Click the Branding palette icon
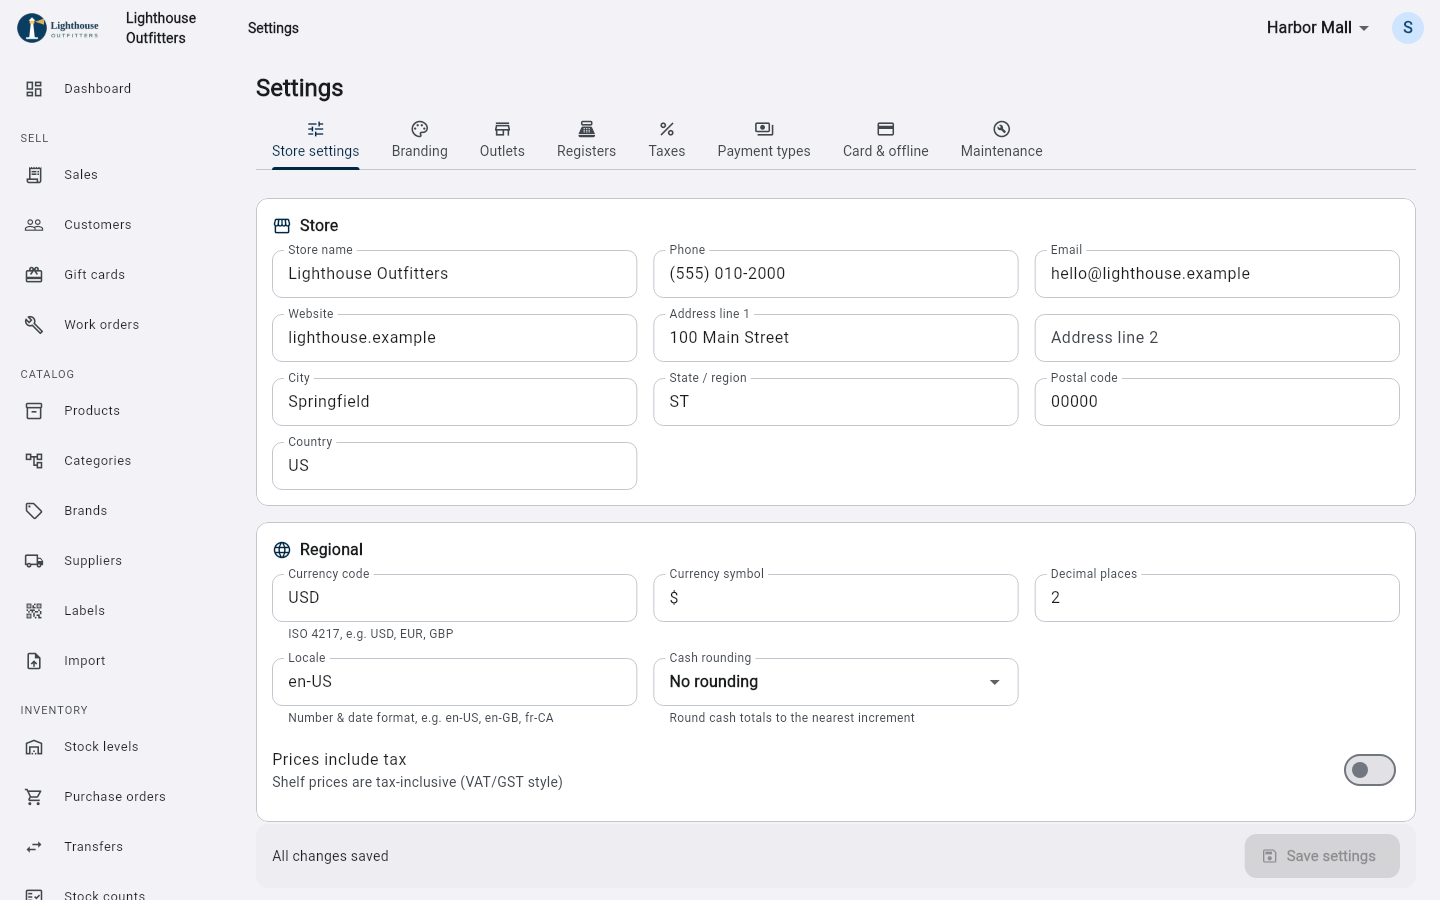Screen dimensions: 1440x900 pyautogui.click(x=420, y=129)
